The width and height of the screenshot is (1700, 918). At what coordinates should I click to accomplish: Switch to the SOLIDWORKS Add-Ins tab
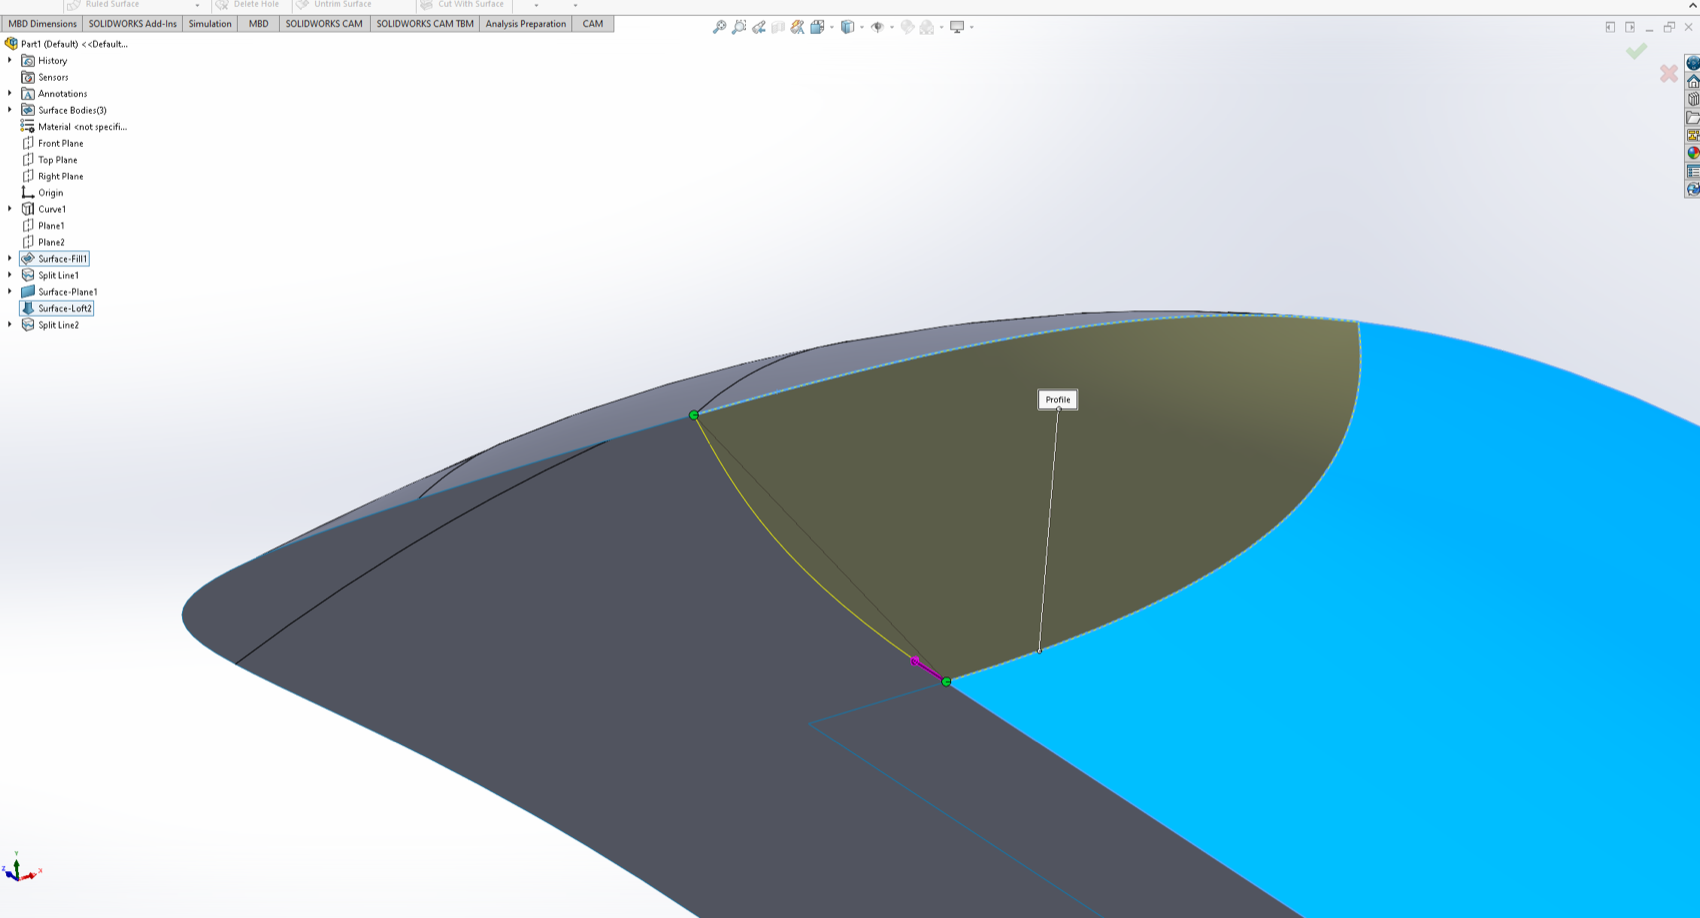[132, 24]
